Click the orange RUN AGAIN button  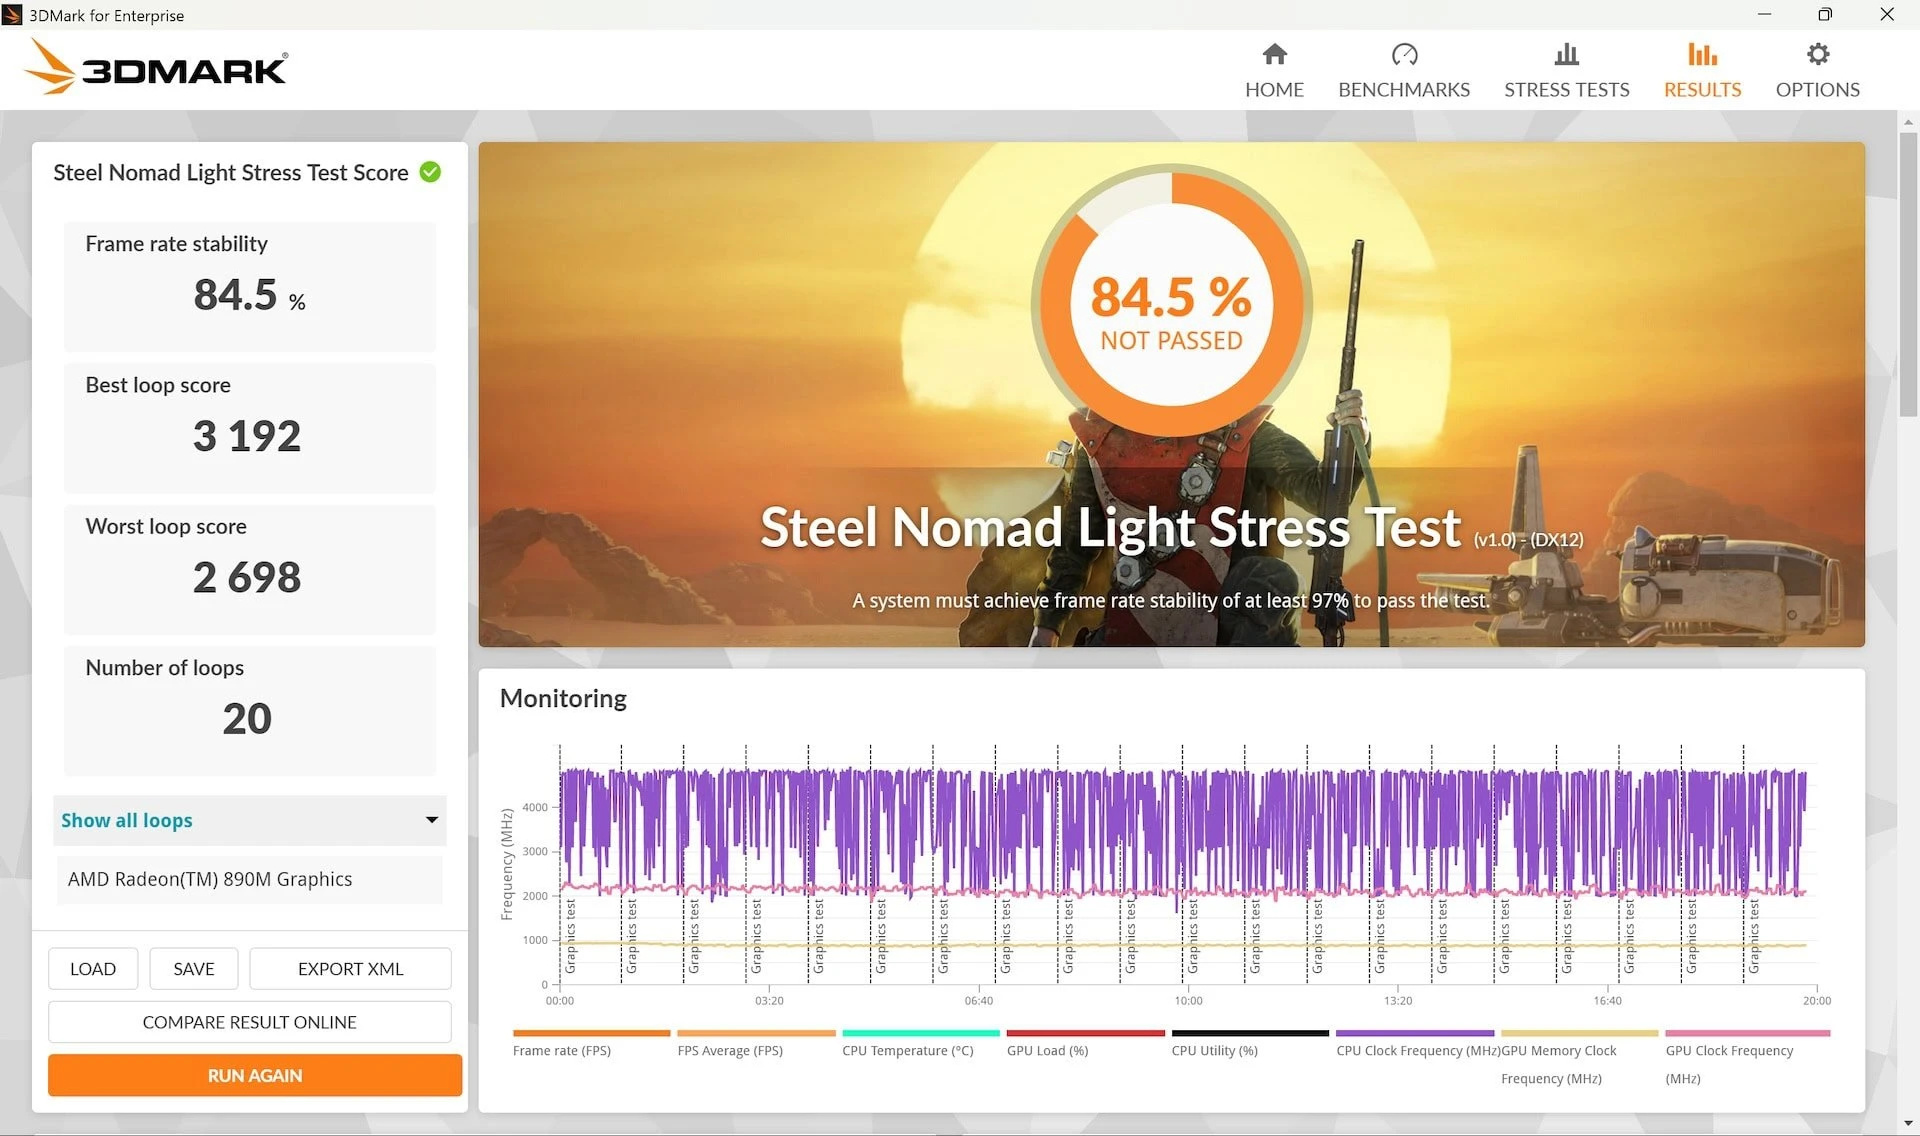coord(255,1075)
